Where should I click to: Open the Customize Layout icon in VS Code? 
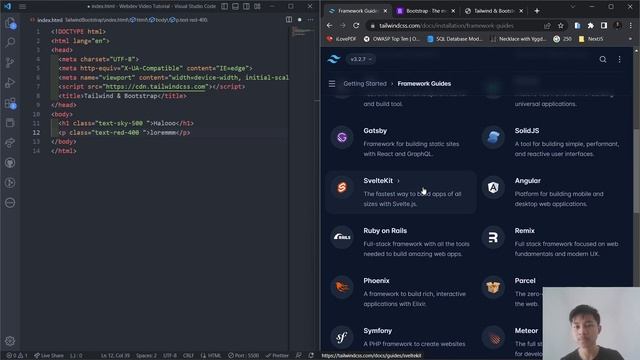pyautogui.click(x=258, y=7)
